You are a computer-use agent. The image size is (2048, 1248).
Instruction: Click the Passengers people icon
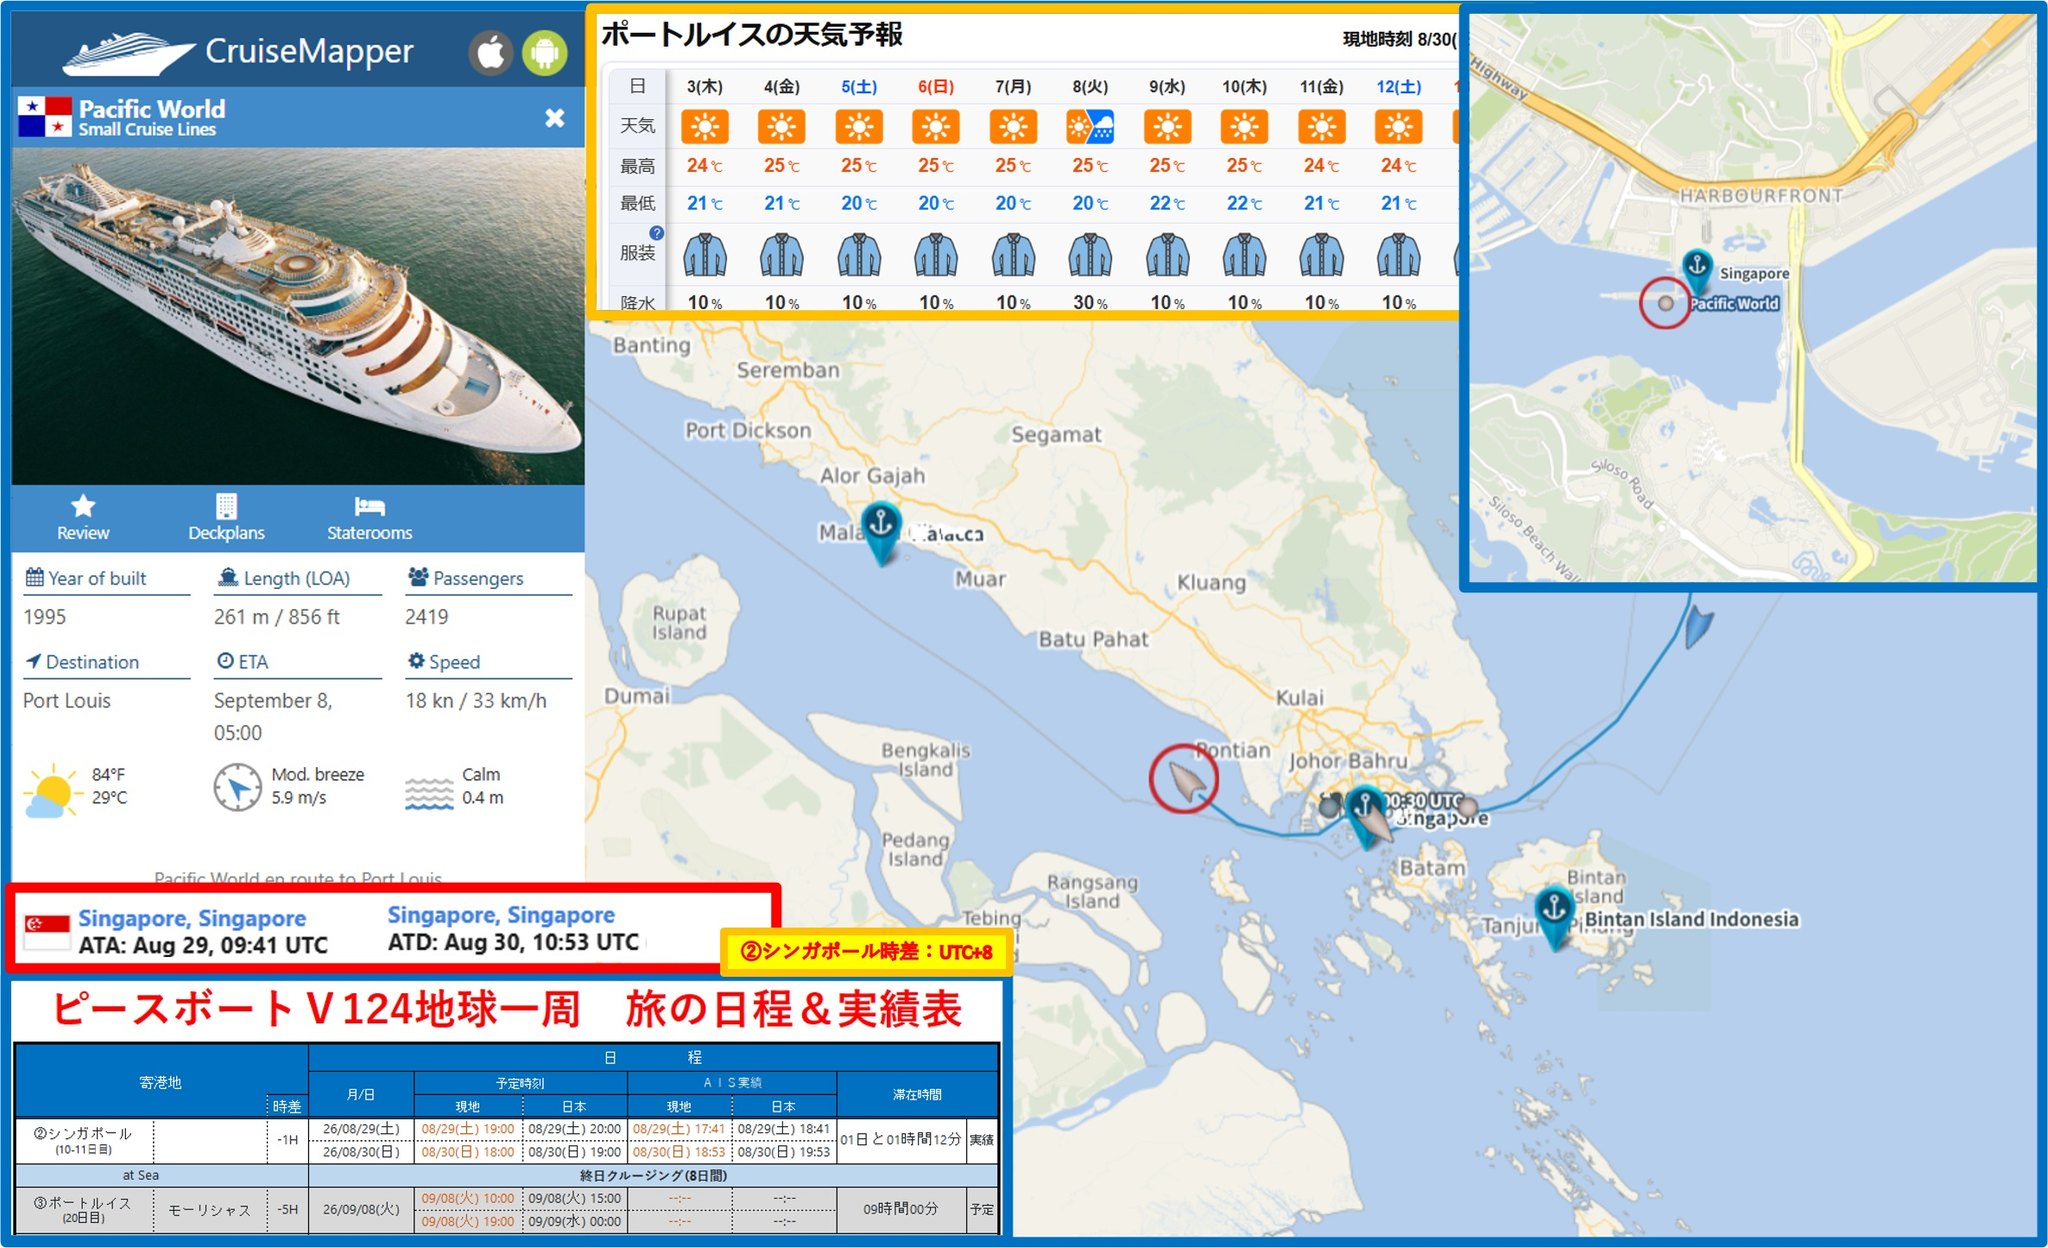pos(418,577)
